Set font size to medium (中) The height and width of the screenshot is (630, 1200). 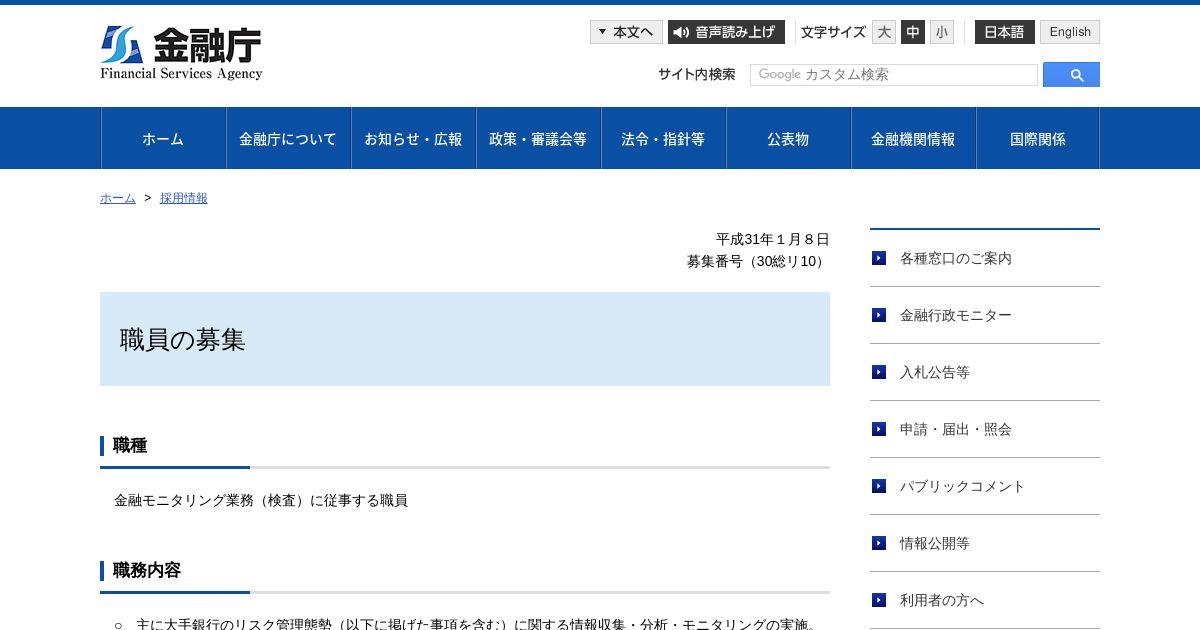[x=913, y=32]
